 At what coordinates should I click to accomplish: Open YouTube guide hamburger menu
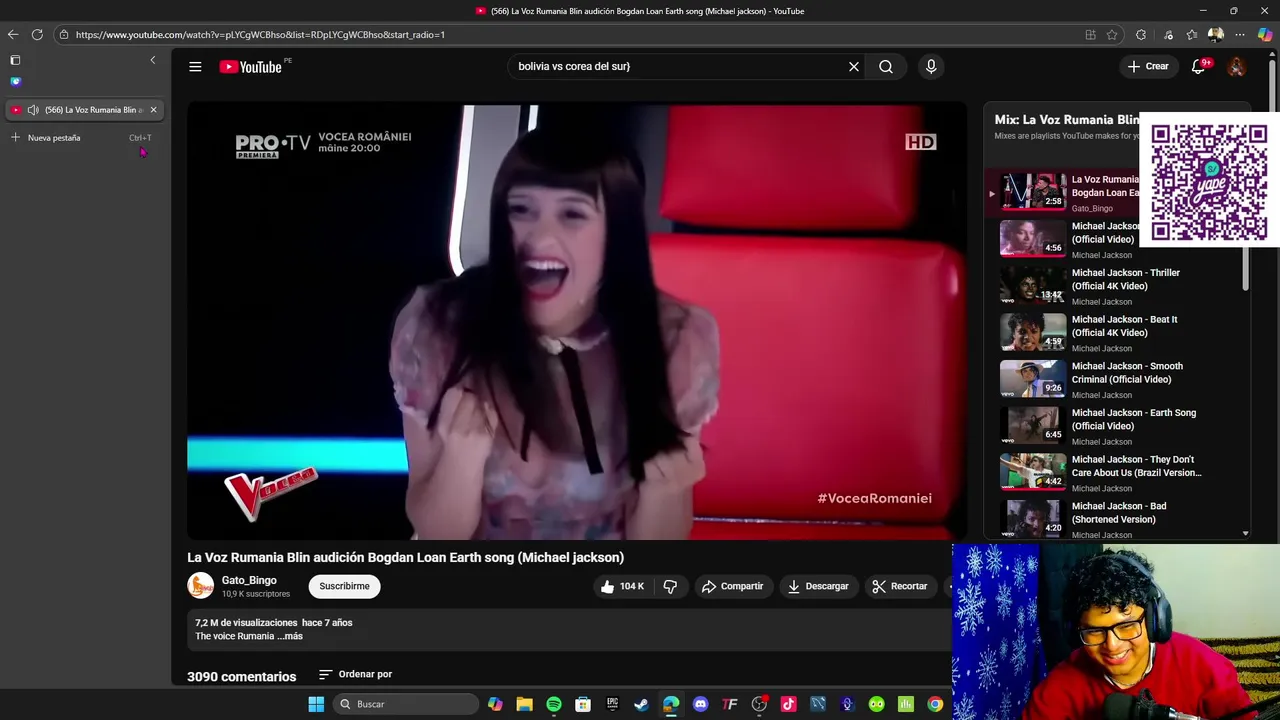(195, 66)
